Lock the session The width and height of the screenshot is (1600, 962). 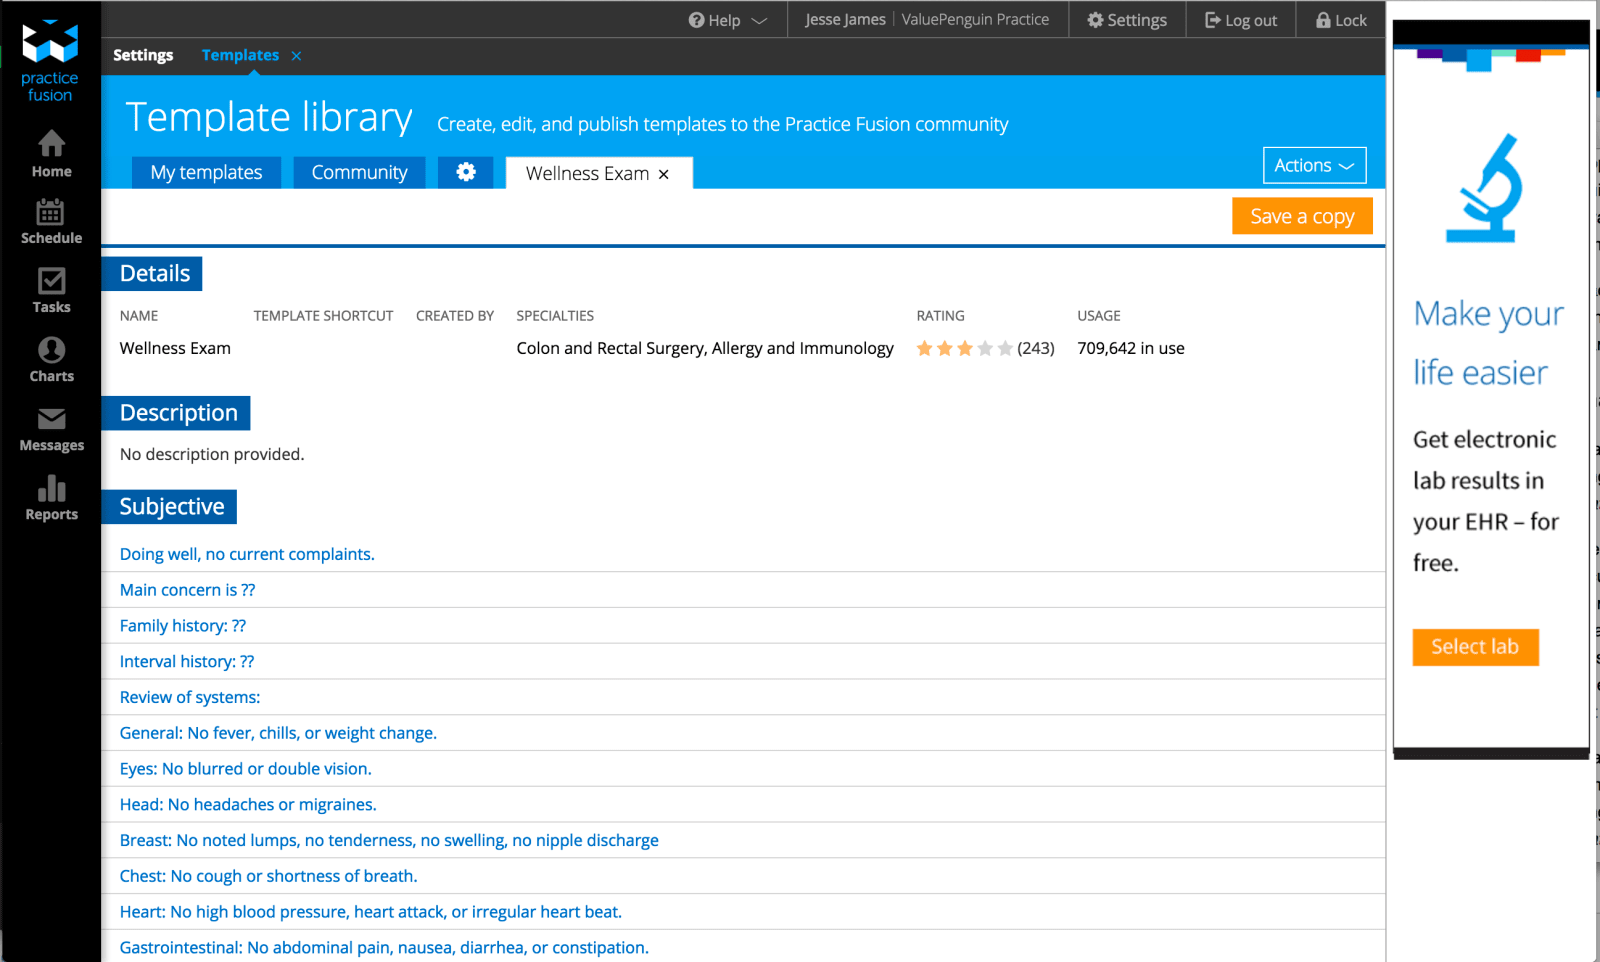1341,20
